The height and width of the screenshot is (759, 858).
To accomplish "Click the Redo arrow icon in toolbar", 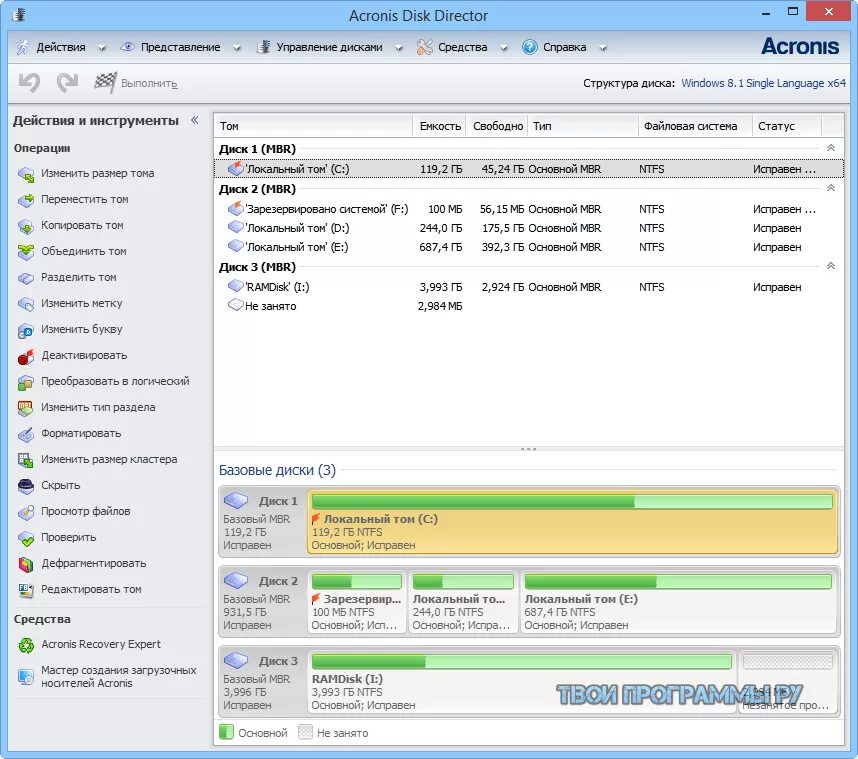I will pos(67,83).
